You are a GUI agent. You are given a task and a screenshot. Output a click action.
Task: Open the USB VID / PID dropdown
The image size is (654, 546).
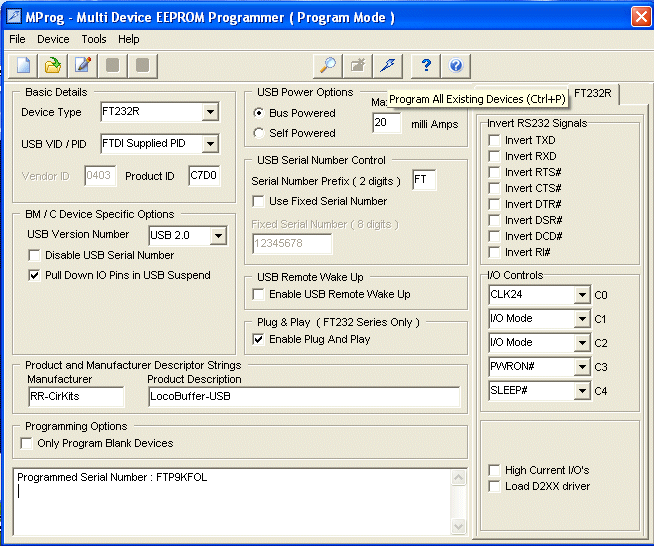[x=211, y=144]
